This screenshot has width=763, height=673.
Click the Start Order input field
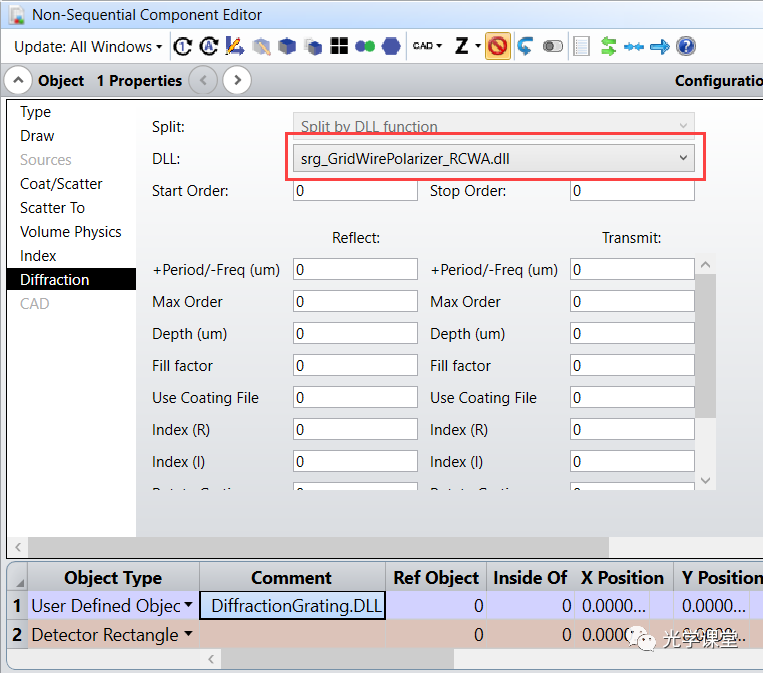pyautogui.click(x=355, y=190)
